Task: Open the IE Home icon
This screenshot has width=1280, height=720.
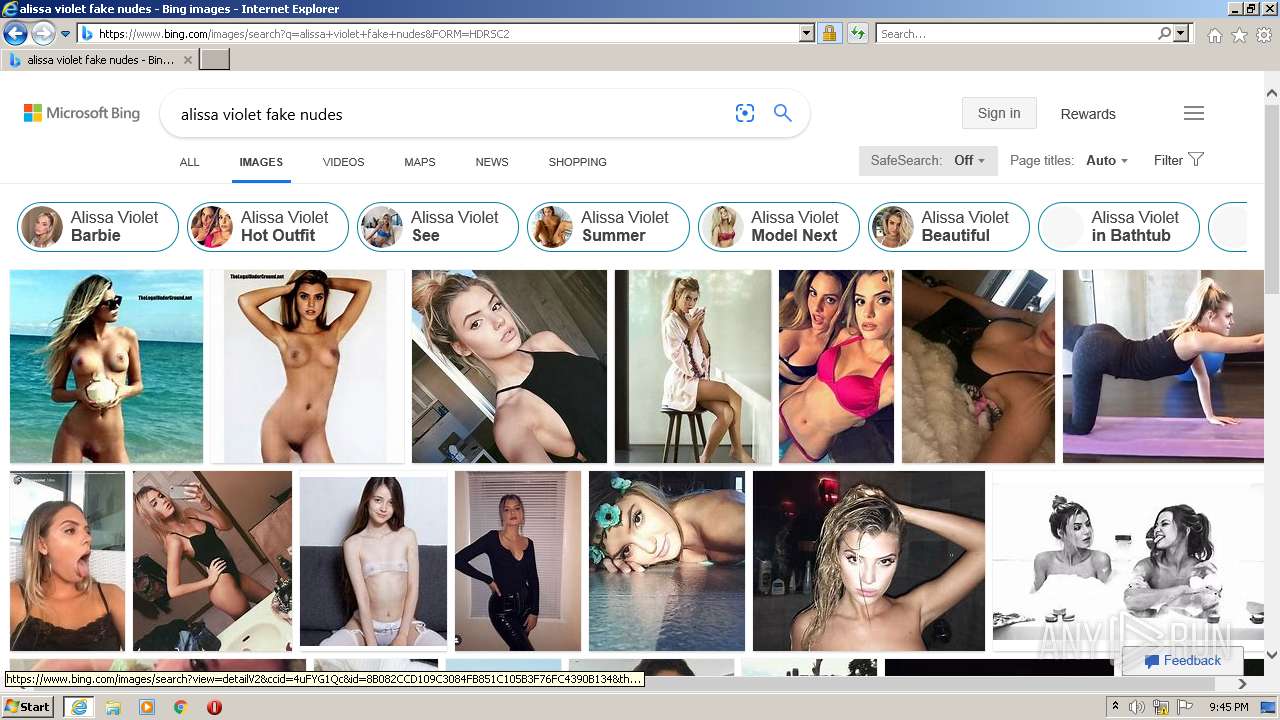Action: (1214, 35)
